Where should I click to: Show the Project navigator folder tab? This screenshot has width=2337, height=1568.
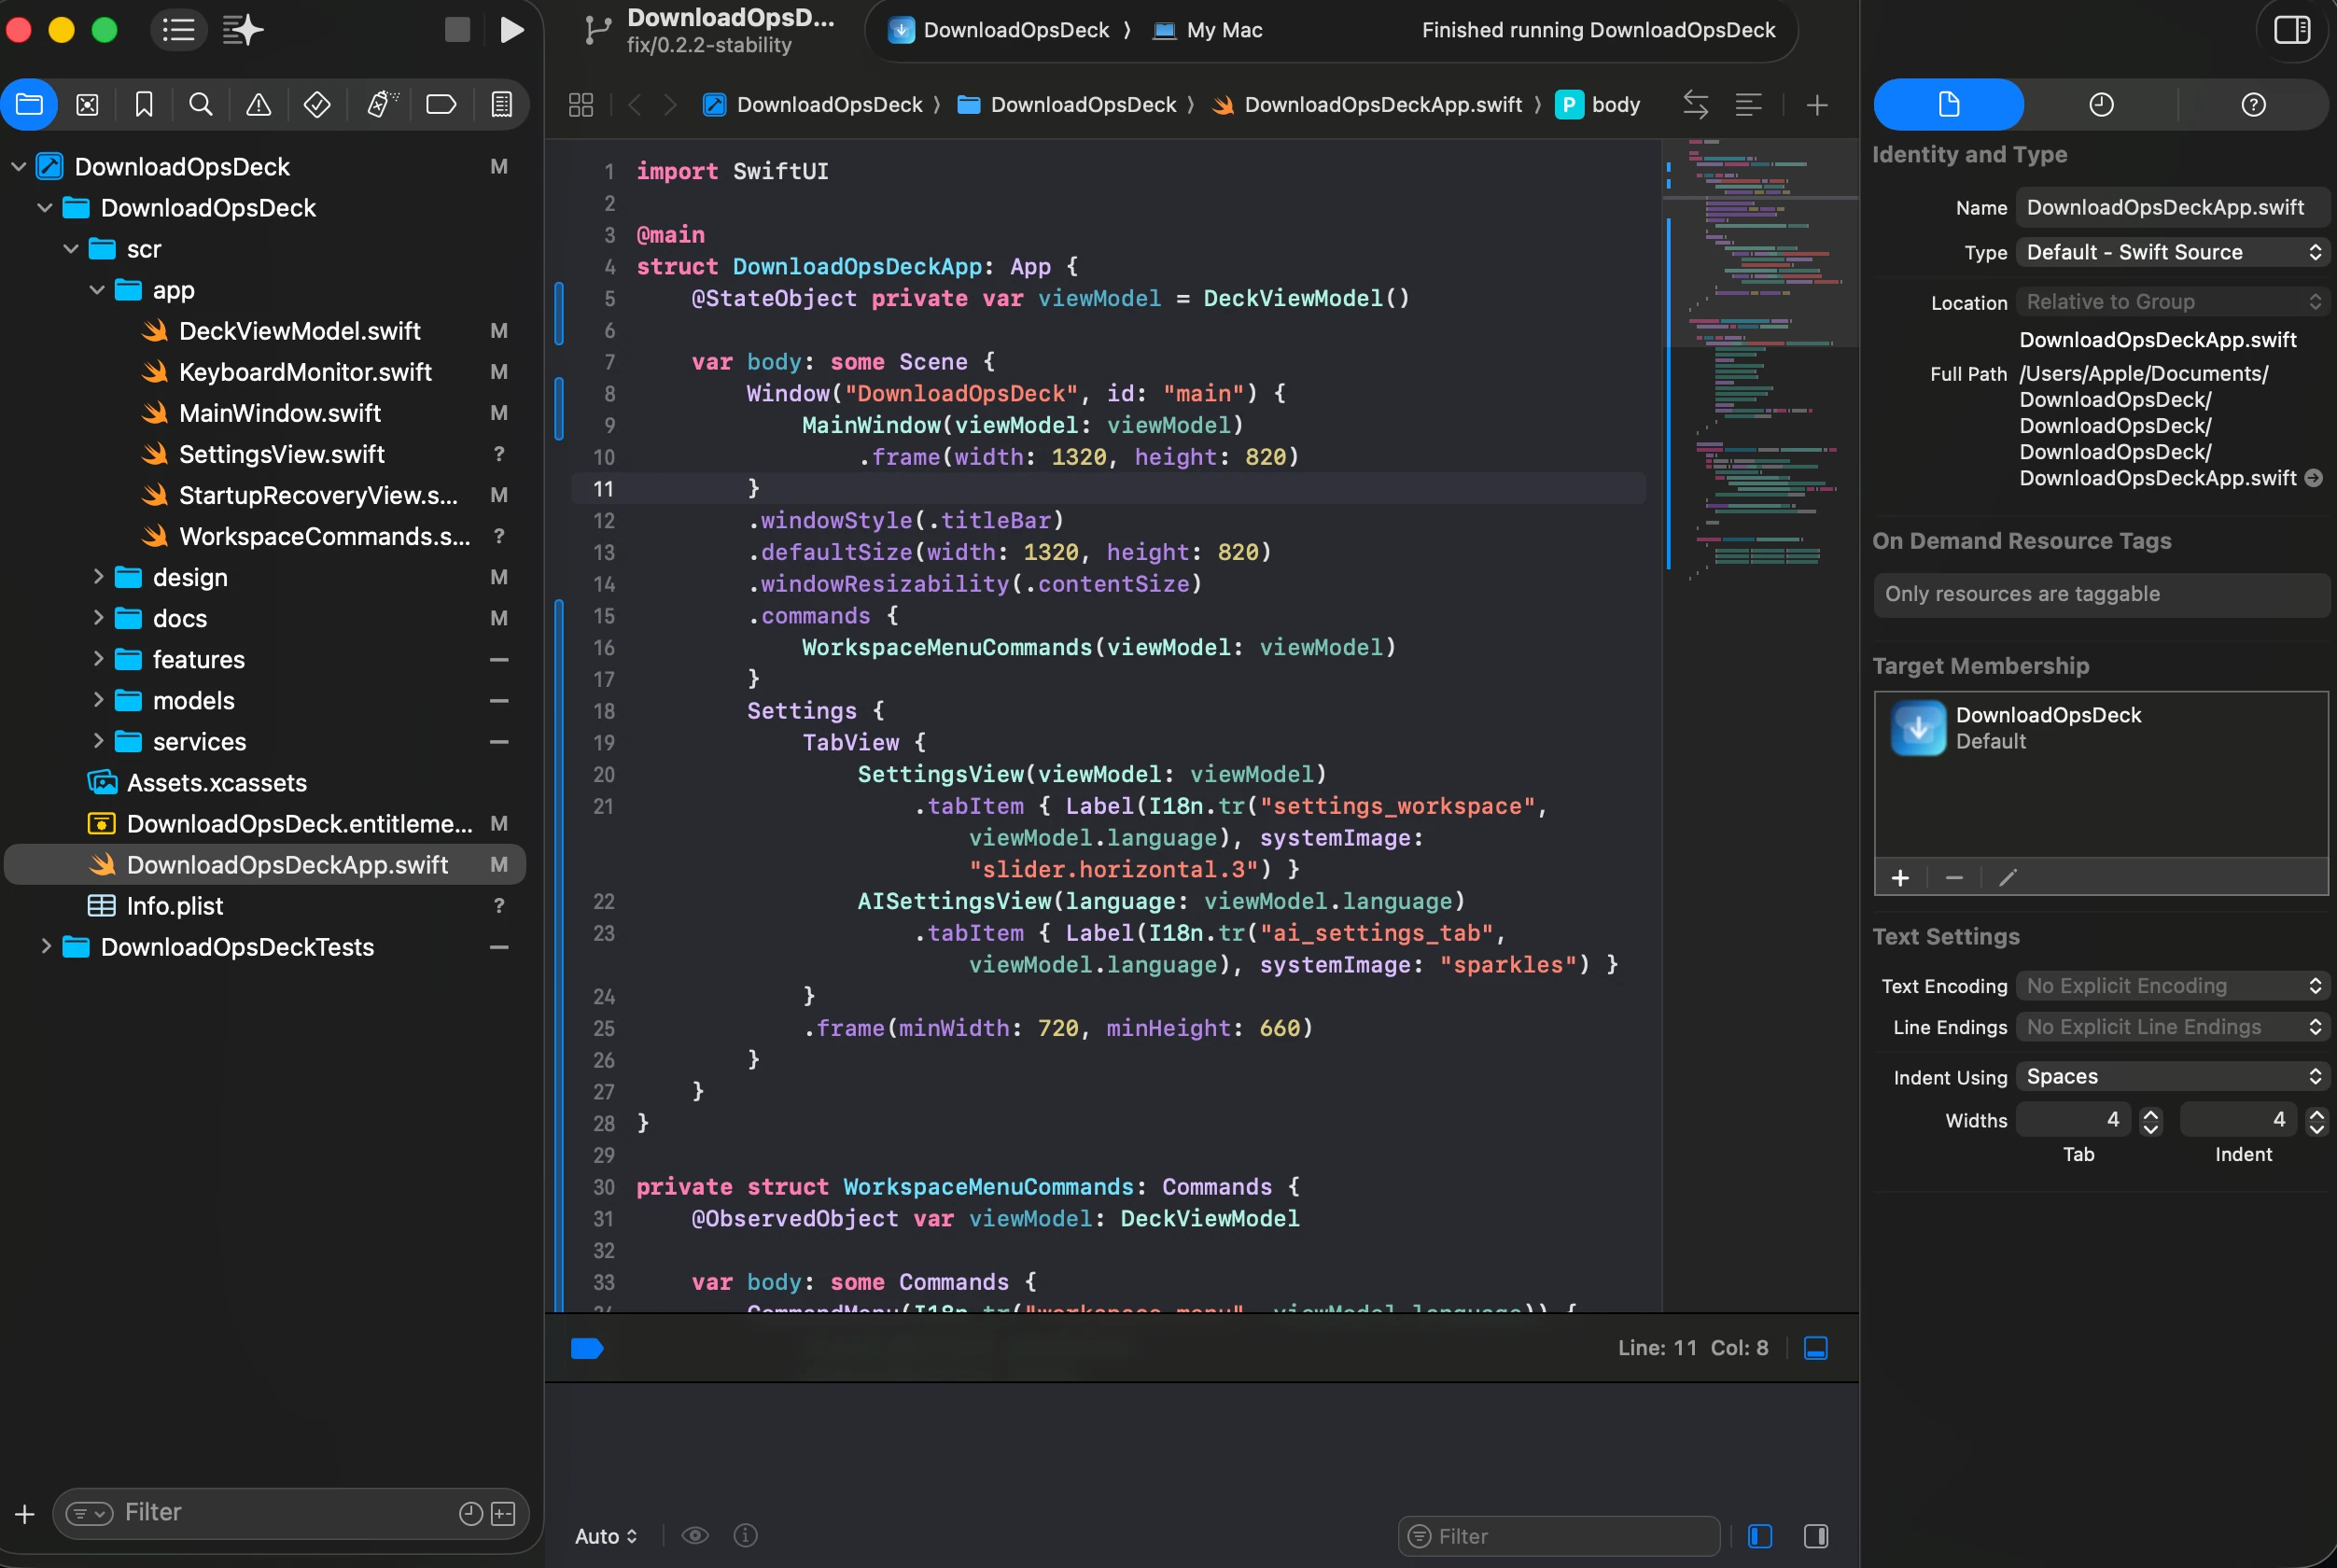click(30, 104)
